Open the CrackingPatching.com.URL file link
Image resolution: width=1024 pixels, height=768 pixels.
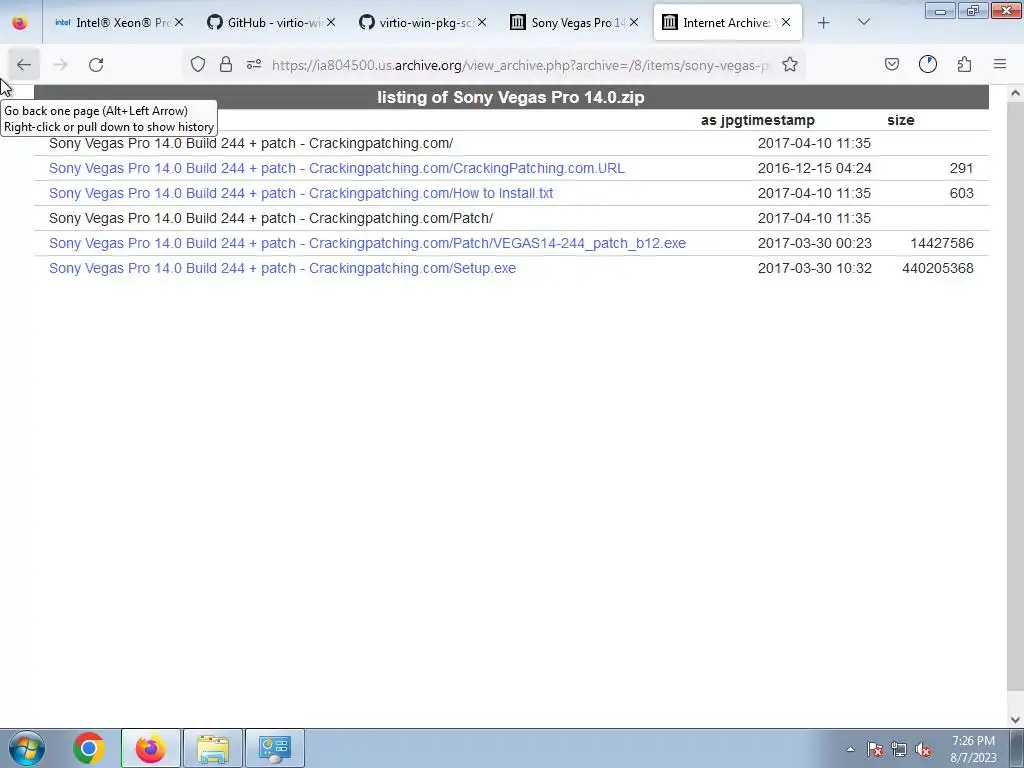point(337,168)
